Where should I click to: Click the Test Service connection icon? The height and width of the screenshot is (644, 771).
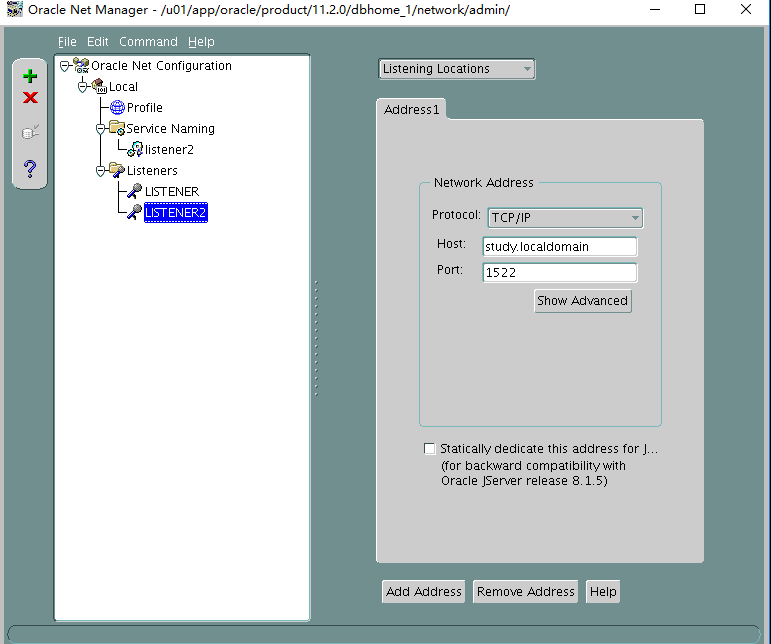tap(30, 132)
